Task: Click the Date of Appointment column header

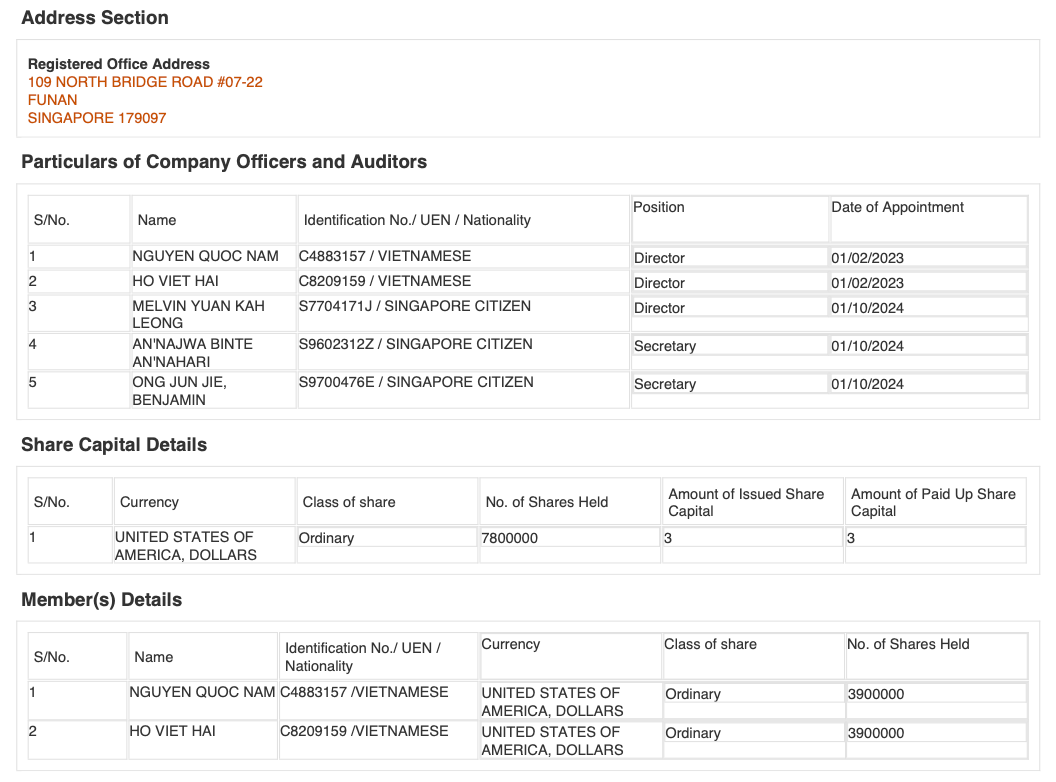Action: click(897, 207)
